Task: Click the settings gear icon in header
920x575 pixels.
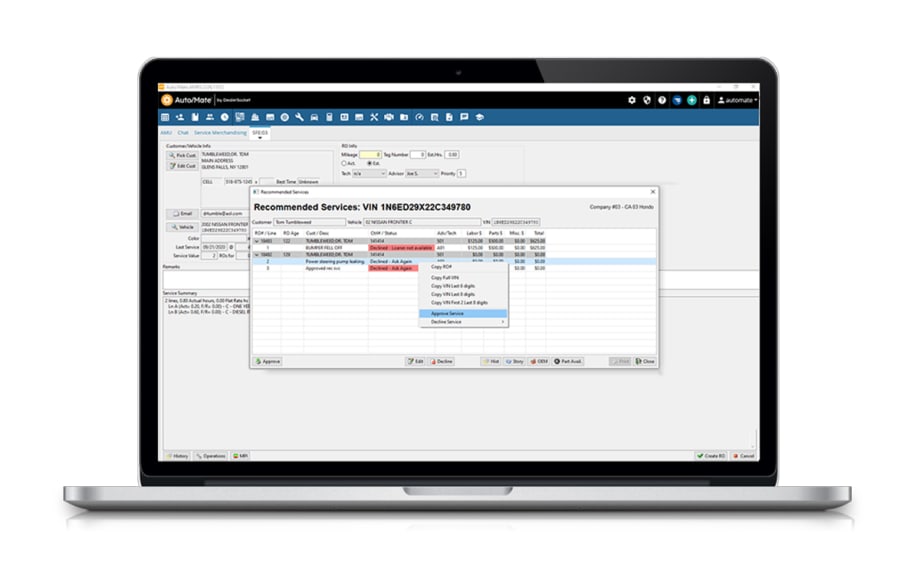Action: coord(631,100)
